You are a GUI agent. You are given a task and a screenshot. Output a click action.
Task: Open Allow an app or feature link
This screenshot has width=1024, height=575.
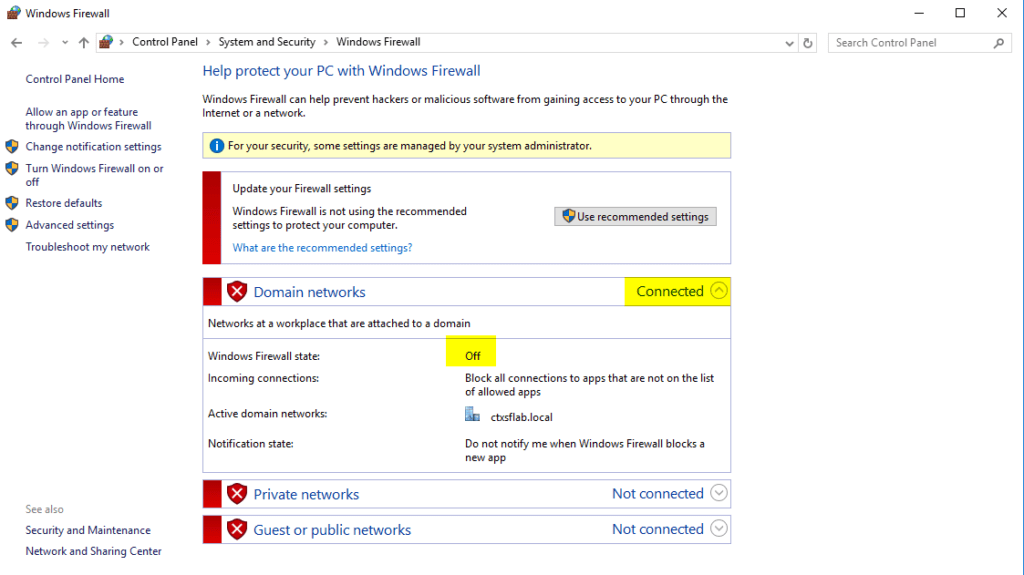point(88,119)
